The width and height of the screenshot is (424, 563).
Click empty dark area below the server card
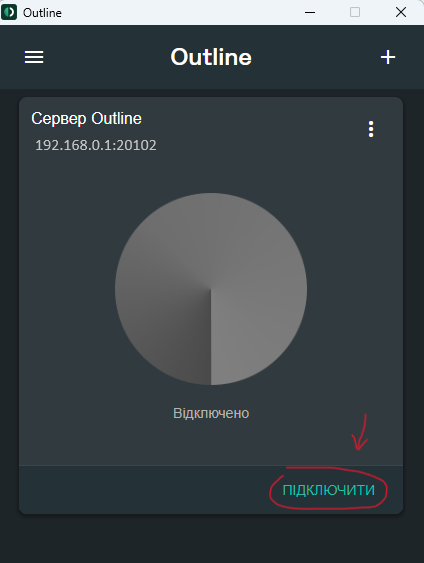[x=211, y=539]
